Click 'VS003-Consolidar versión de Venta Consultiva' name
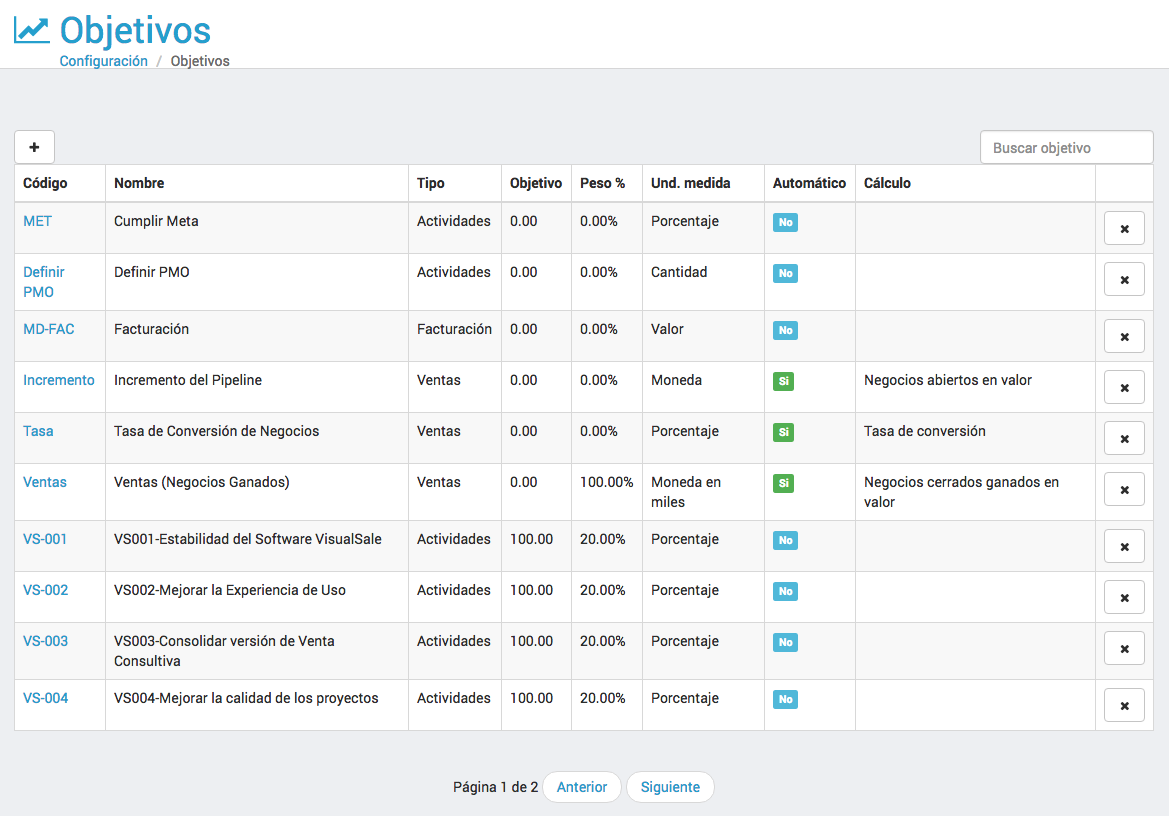 (224, 651)
